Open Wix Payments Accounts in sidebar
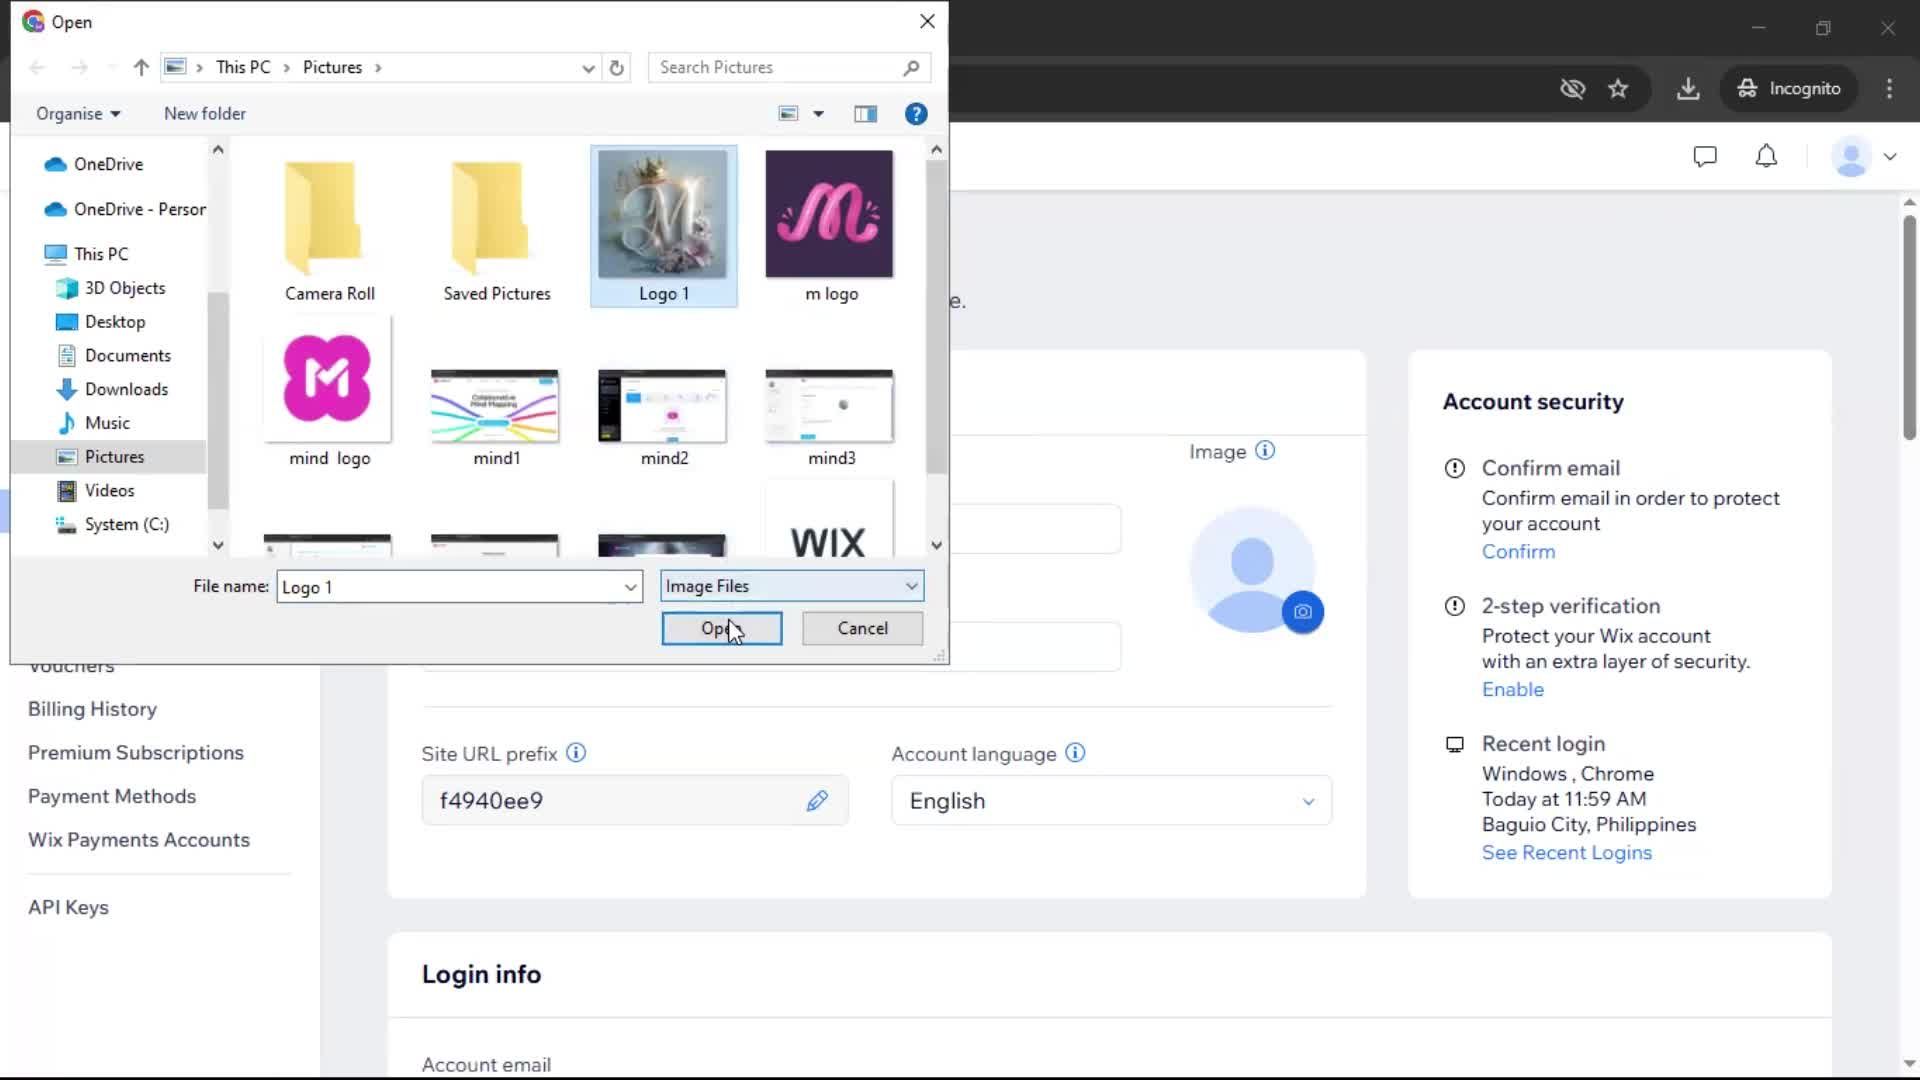1920x1080 pixels. tap(139, 840)
